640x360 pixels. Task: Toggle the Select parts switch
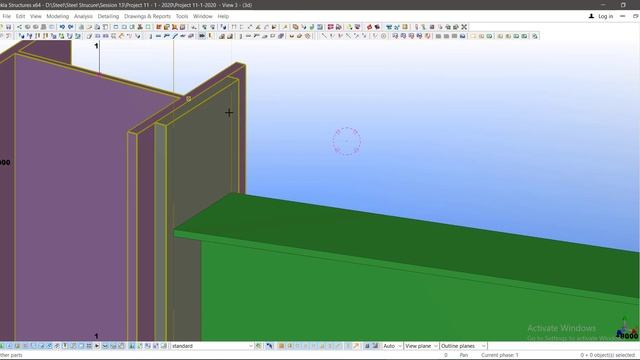pos(18,346)
